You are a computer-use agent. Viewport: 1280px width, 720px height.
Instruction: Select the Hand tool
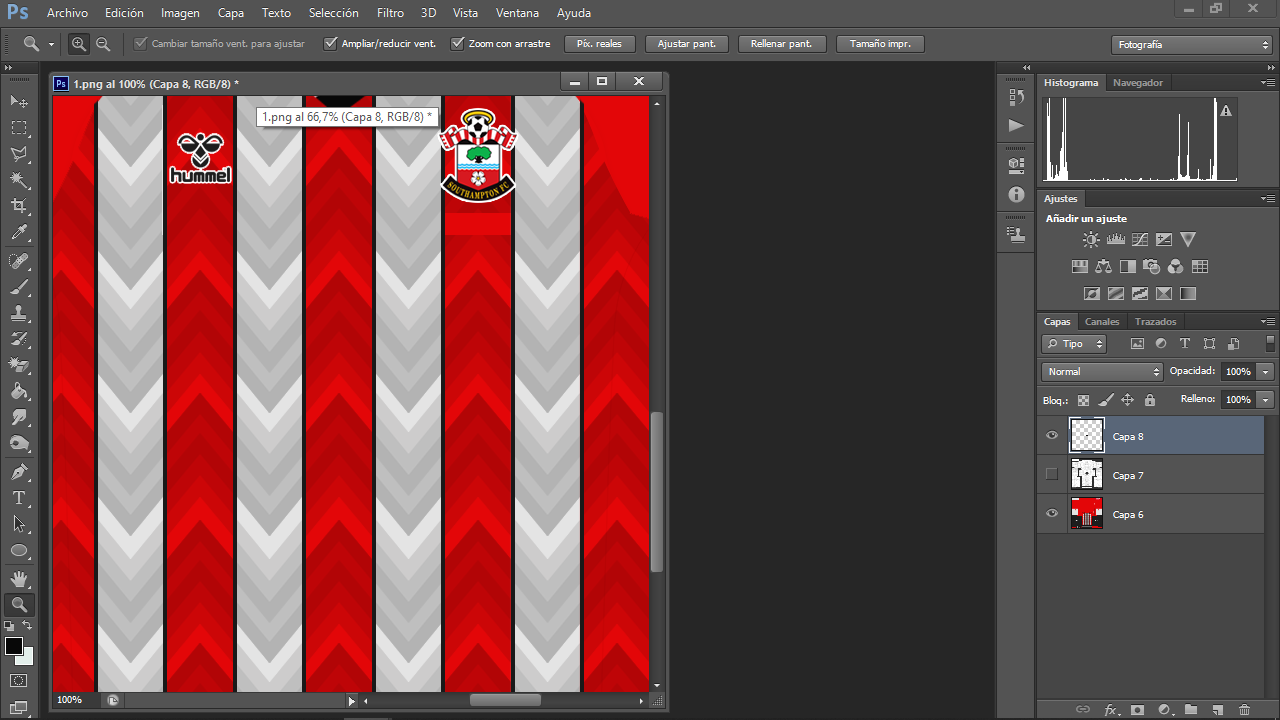pos(19,579)
